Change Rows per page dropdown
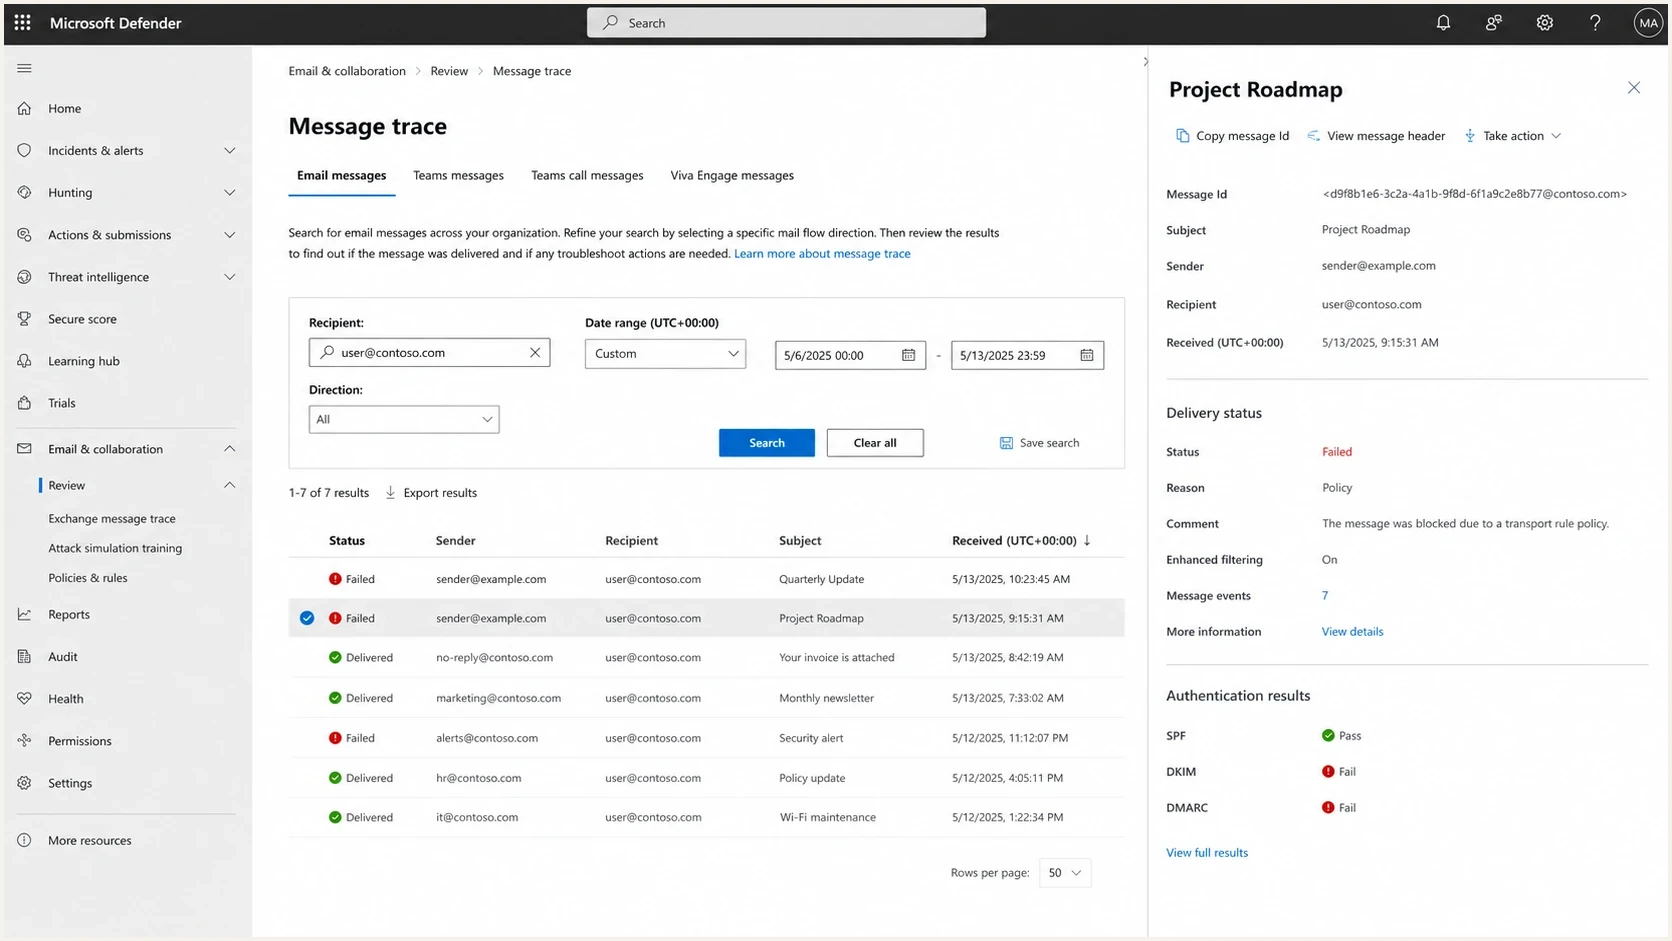This screenshot has width=1672, height=941. pyautogui.click(x=1065, y=873)
